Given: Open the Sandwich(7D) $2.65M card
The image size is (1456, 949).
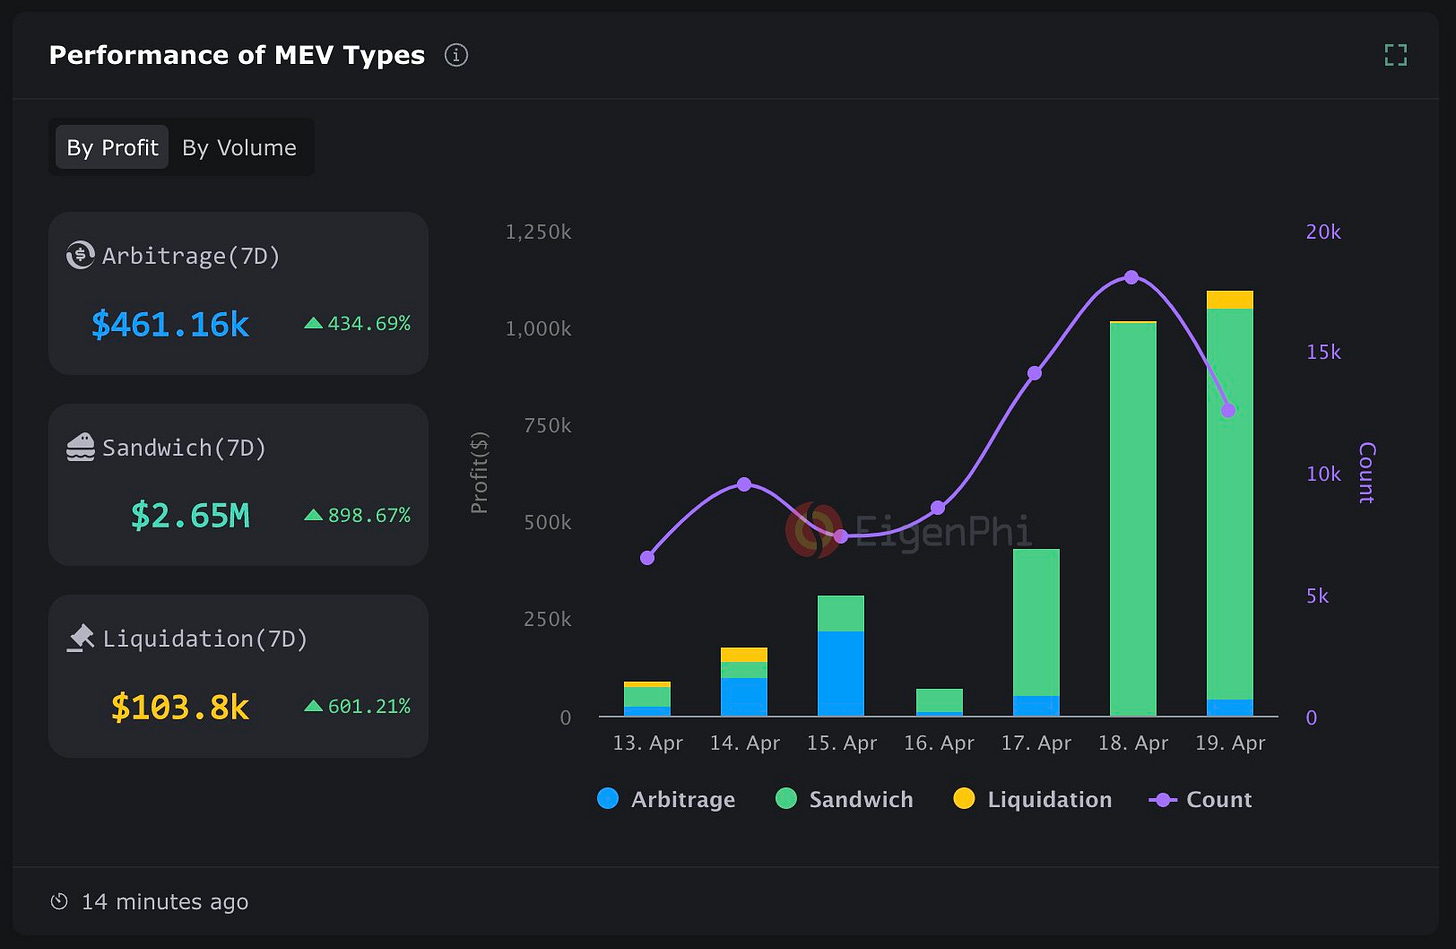Looking at the screenshot, I should 238,485.
